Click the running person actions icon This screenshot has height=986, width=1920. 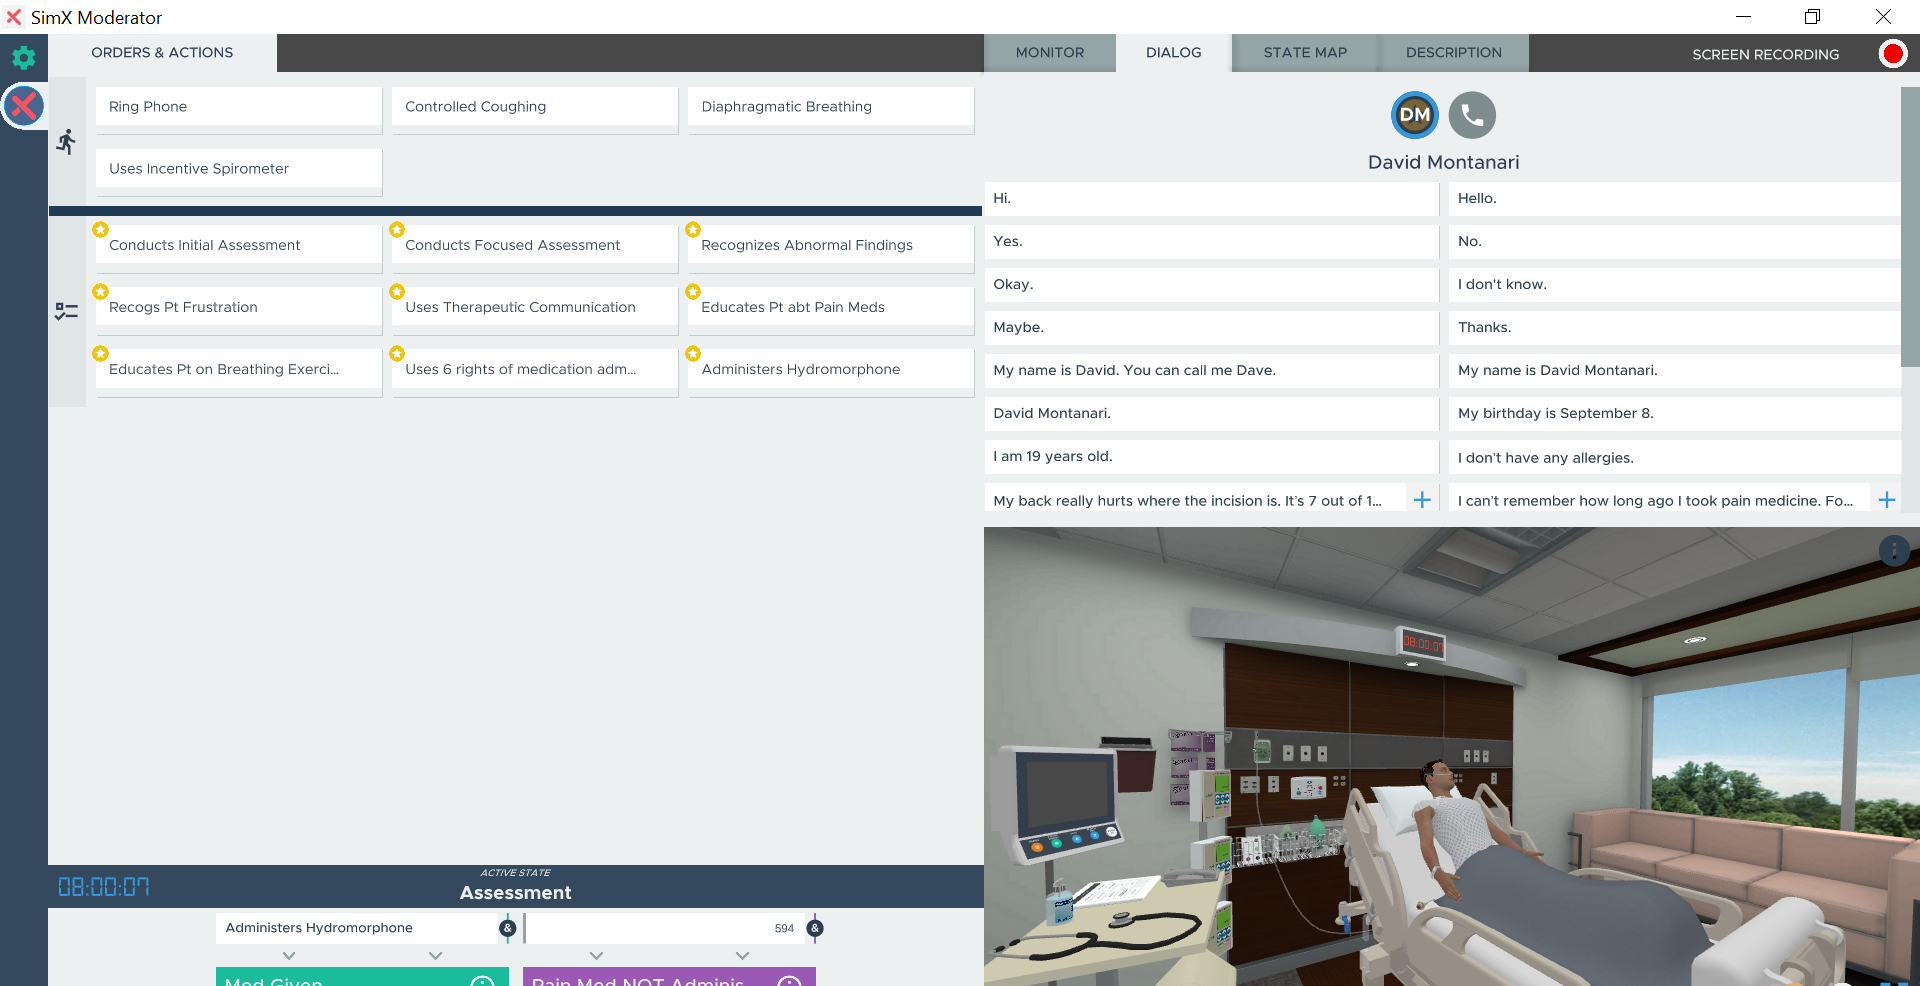pos(66,142)
